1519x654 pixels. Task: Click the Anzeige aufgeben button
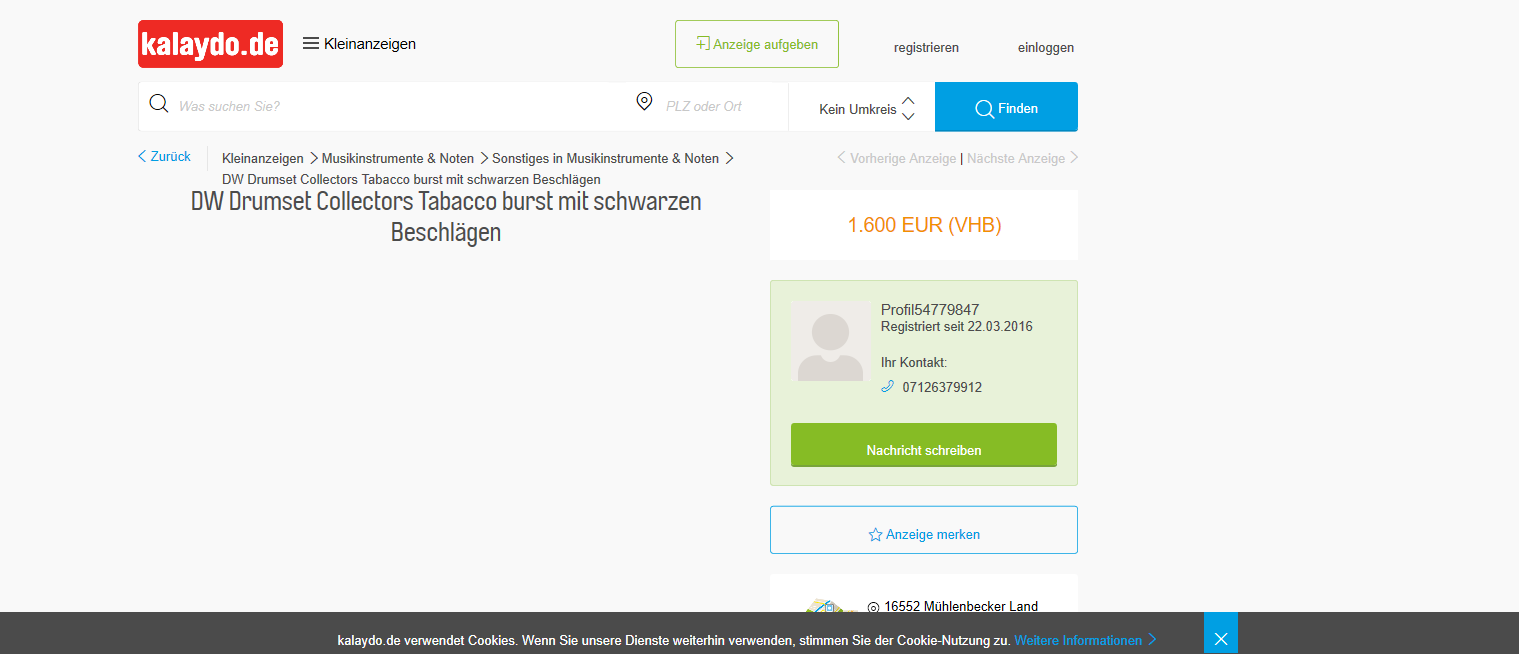click(x=757, y=44)
